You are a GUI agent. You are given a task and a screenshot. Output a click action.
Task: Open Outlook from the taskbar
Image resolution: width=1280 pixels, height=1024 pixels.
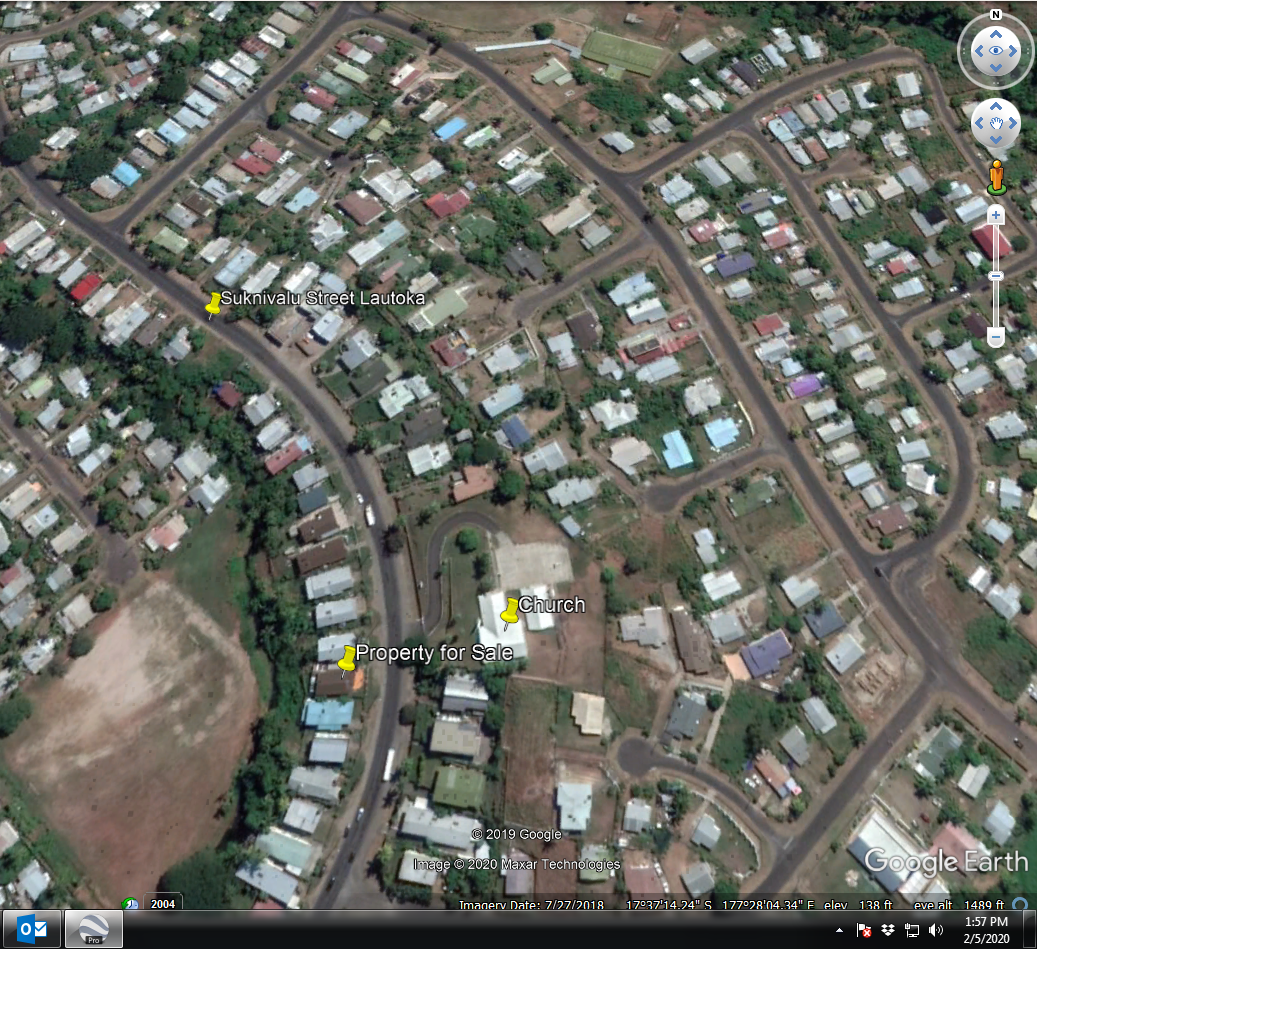pyautogui.click(x=32, y=929)
